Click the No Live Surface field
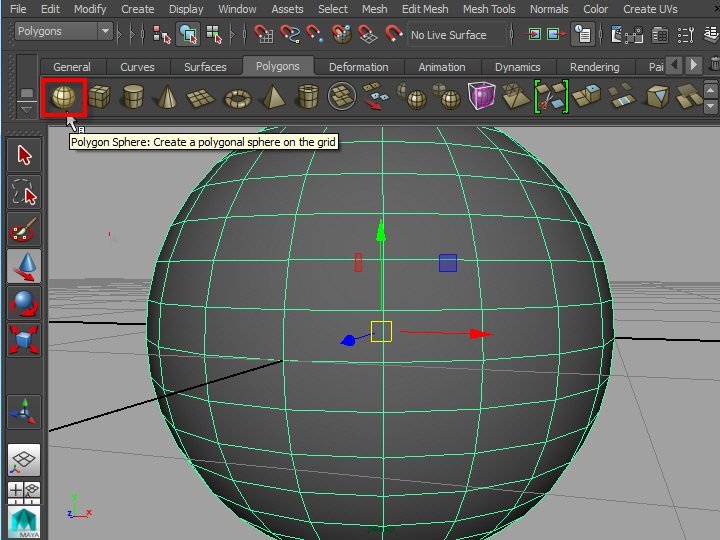 [456, 35]
